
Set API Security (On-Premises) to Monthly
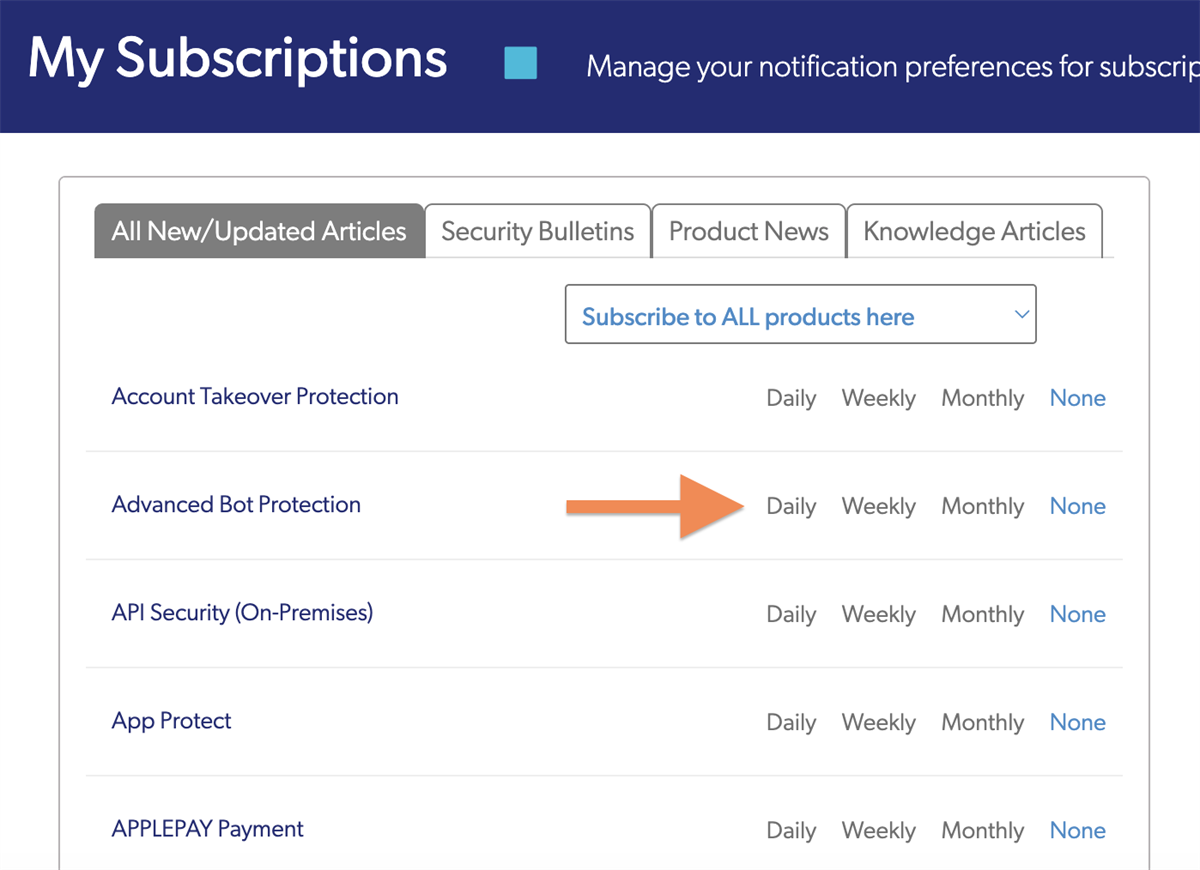(982, 614)
